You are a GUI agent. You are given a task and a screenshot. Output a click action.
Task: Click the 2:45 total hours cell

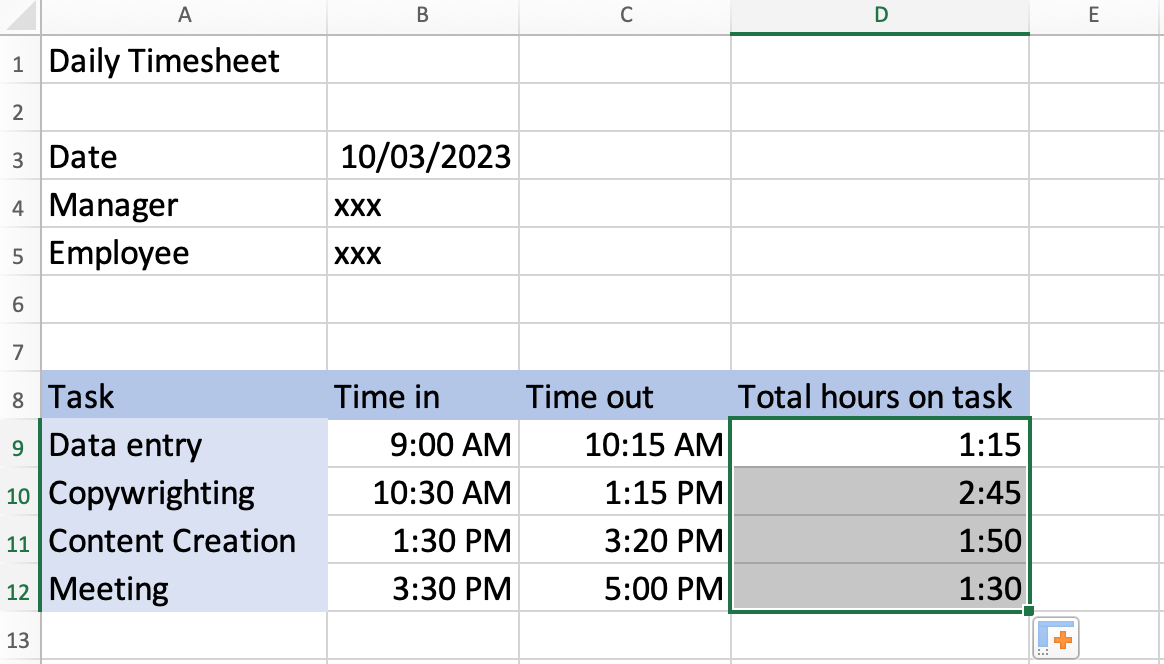click(x=879, y=493)
